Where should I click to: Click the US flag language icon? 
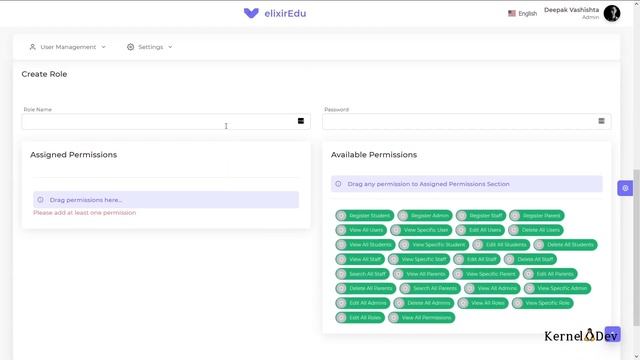(x=512, y=13)
